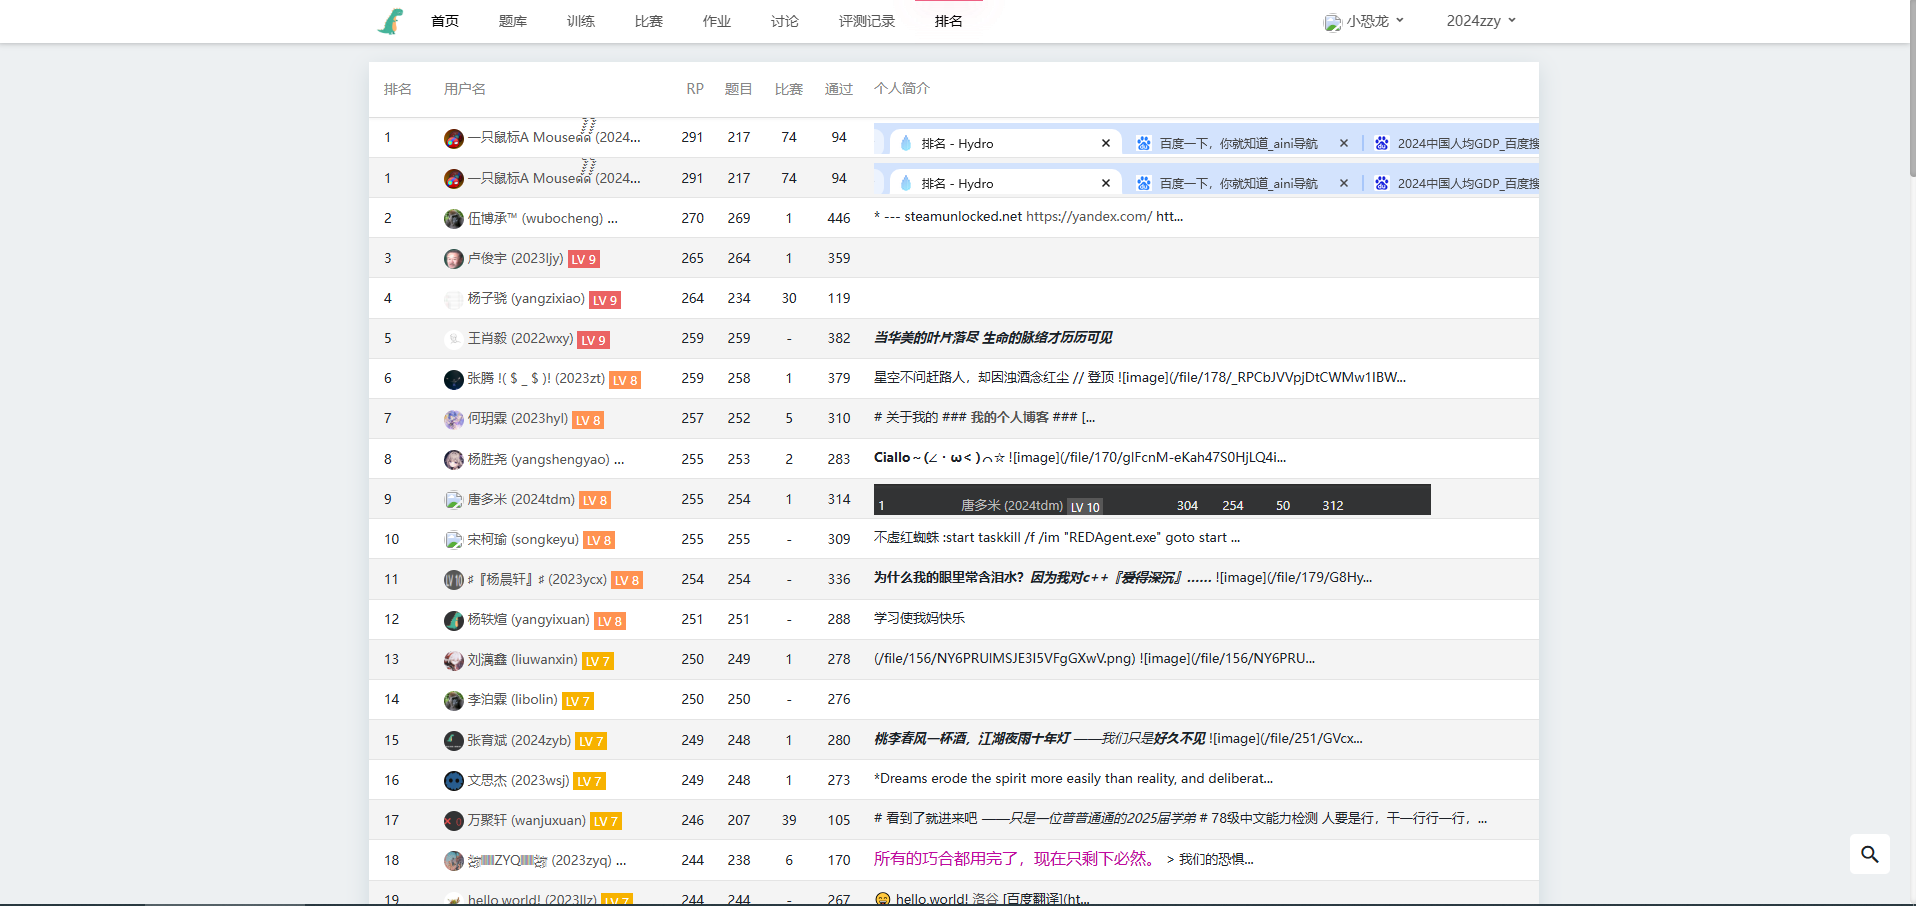
Task: Click avatar of 张腾 (2023zt)
Action: click(x=453, y=379)
